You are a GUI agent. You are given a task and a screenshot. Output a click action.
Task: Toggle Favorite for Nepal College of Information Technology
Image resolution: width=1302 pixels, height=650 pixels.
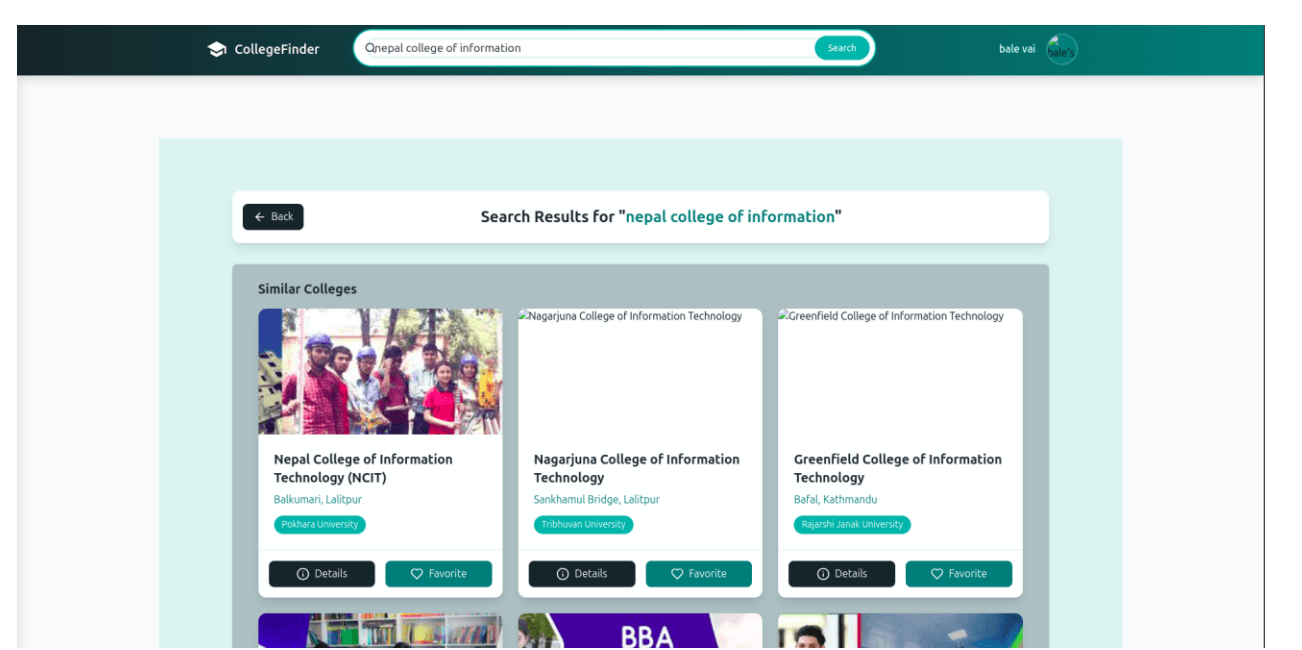click(438, 573)
